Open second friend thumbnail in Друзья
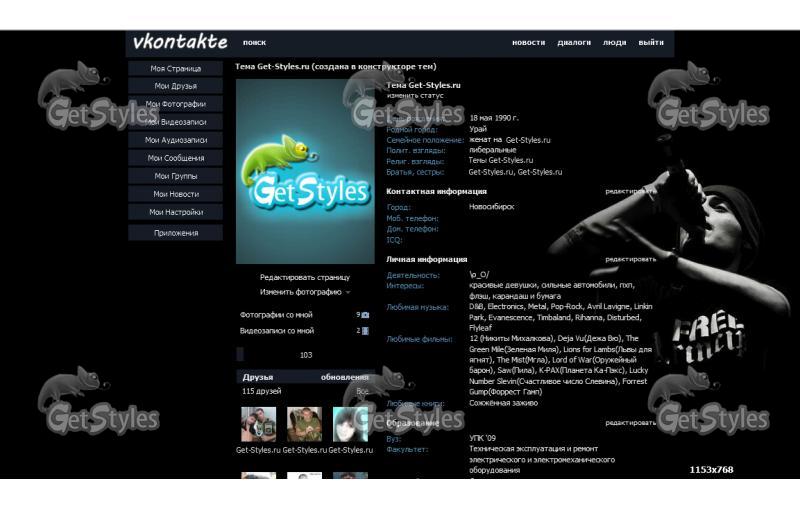 304,424
